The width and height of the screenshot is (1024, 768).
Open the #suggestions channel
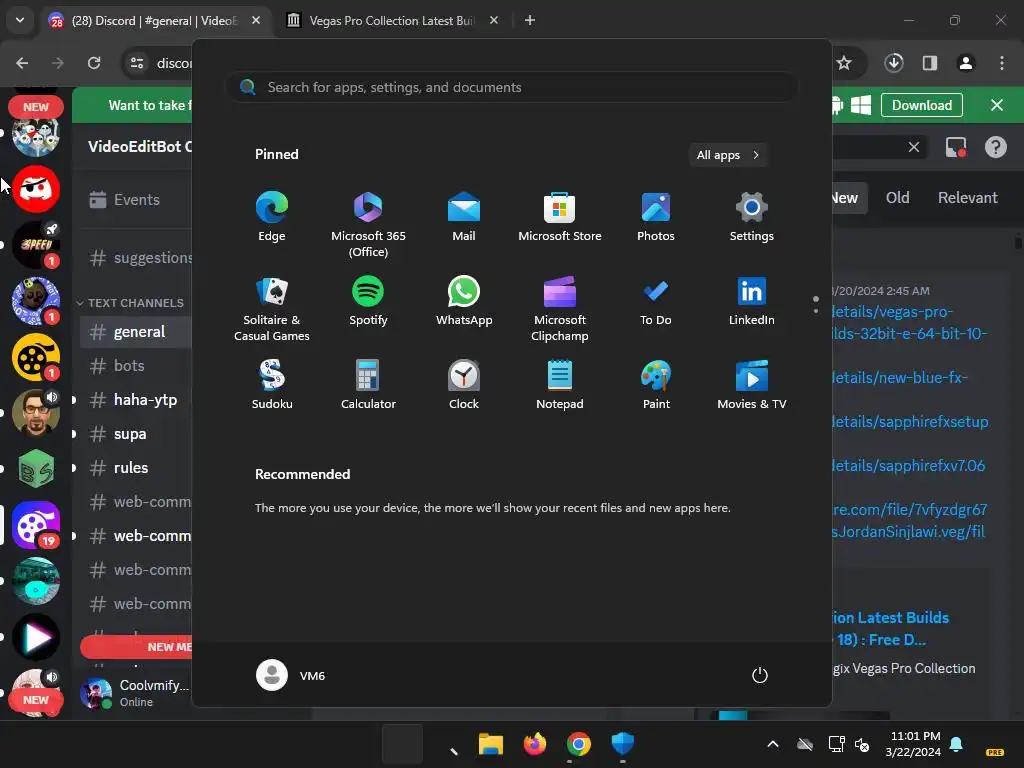[136, 258]
